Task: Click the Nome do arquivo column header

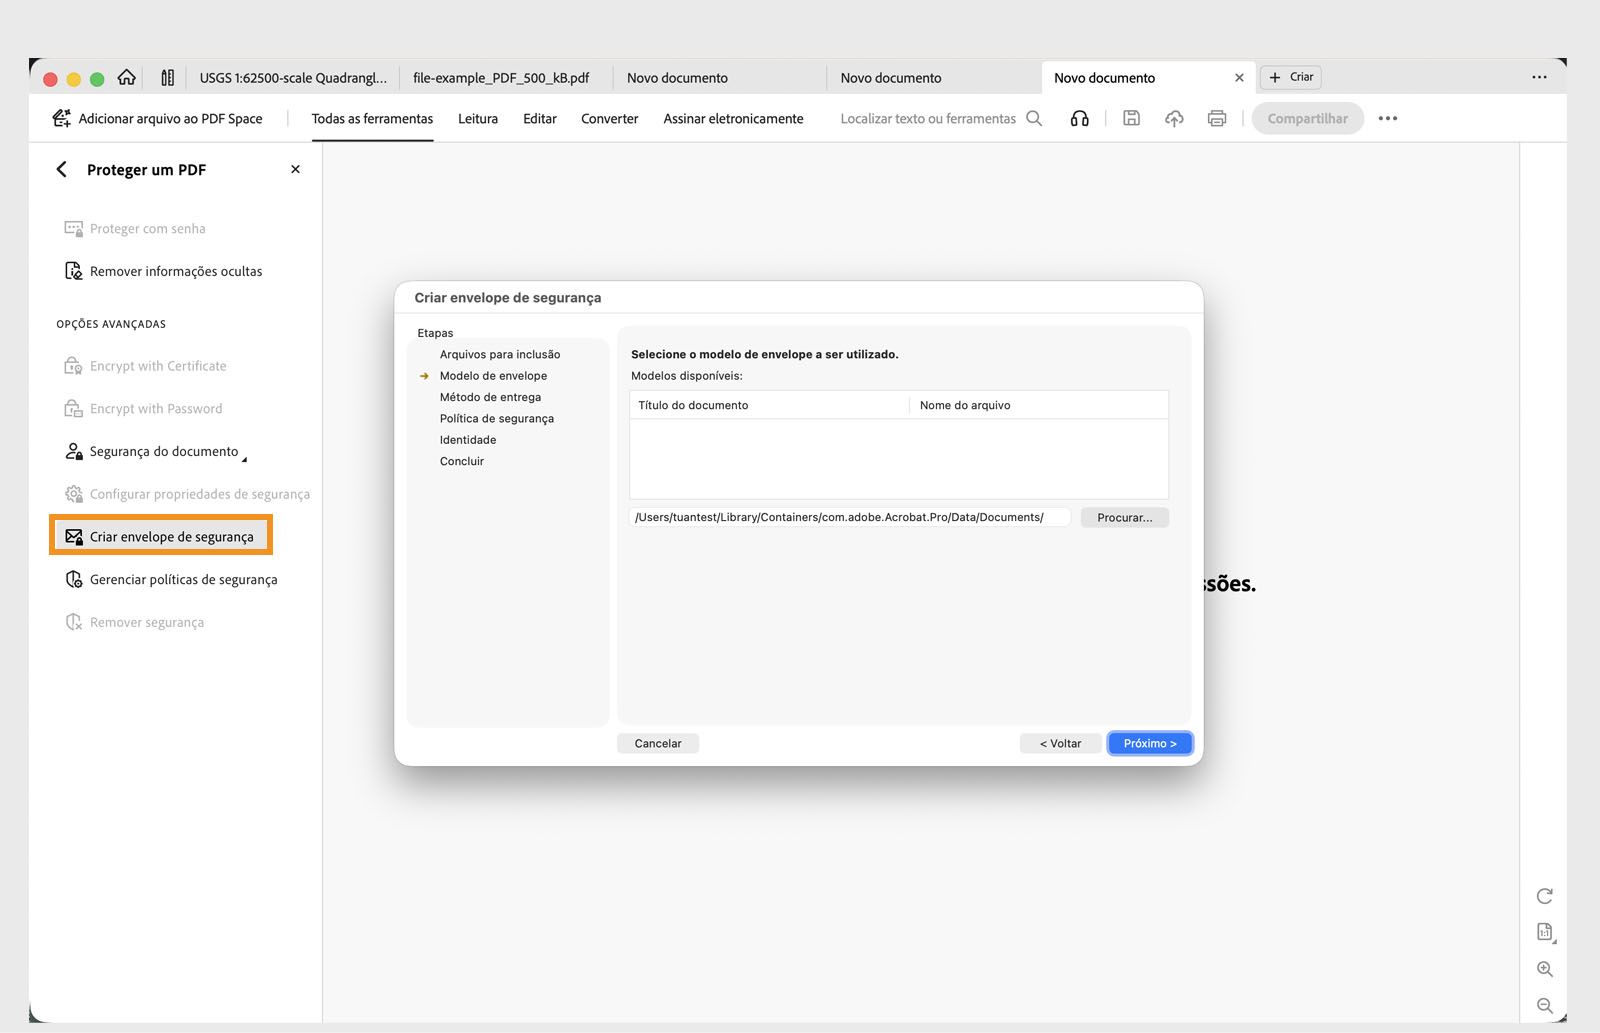Action: coord(1038,405)
